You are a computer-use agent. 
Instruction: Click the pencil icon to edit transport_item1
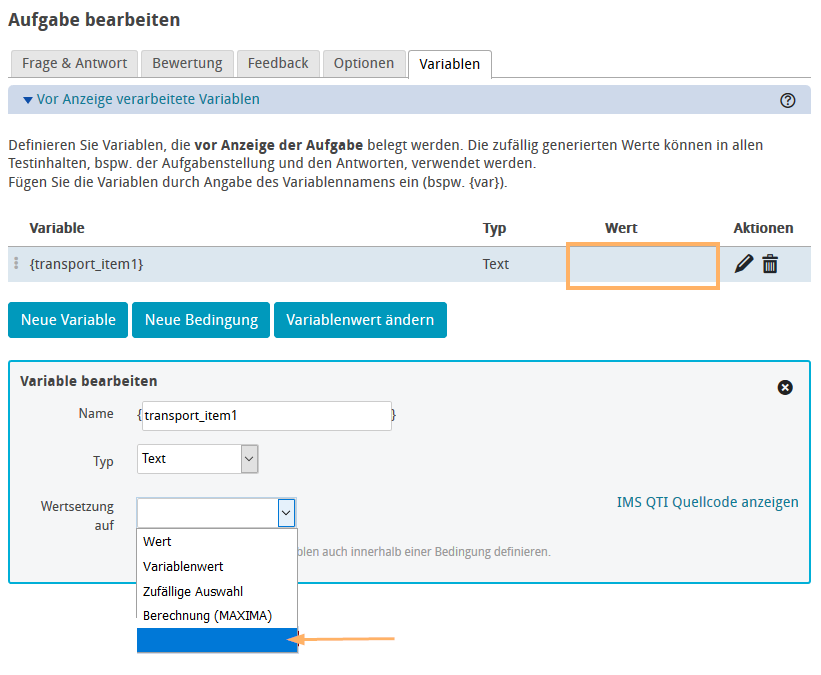[x=743, y=264]
